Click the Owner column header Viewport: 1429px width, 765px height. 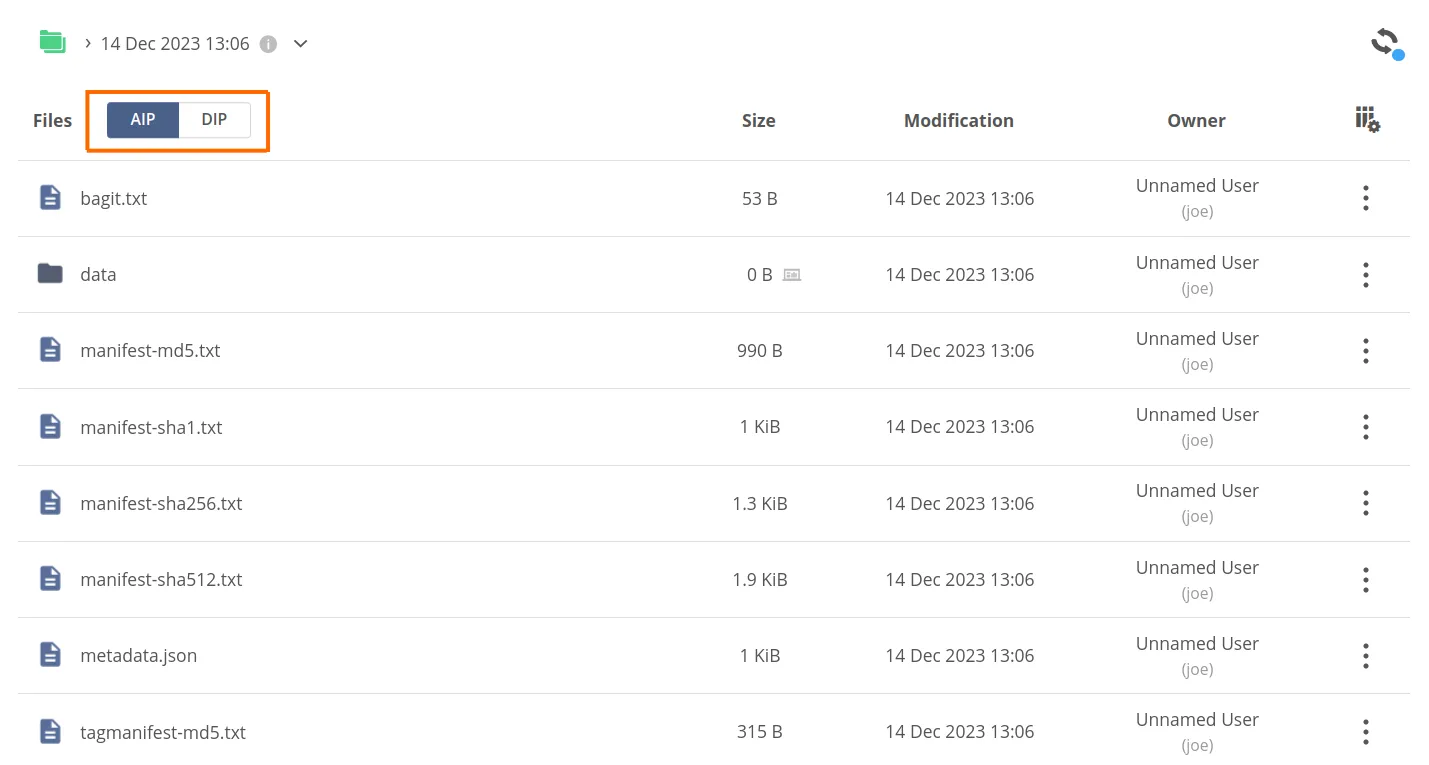click(x=1196, y=121)
